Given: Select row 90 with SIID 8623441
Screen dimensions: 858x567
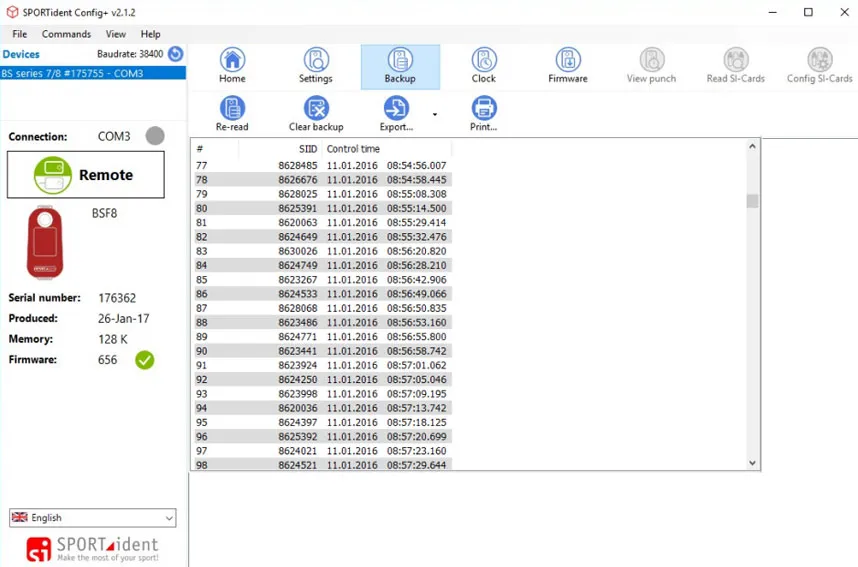Looking at the screenshot, I should pyautogui.click(x=323, y=351).
